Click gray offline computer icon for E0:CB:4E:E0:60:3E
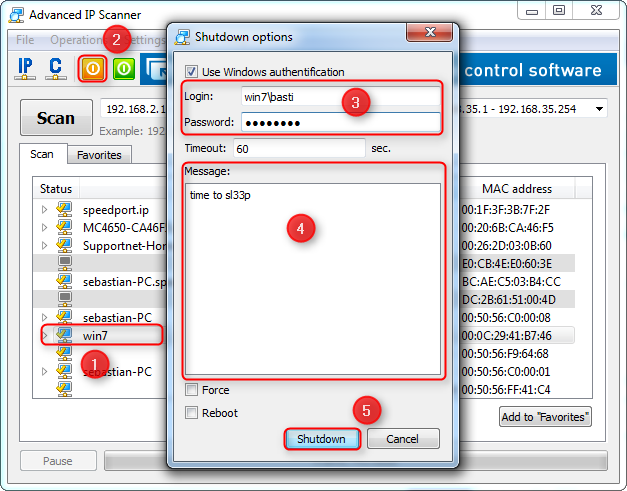 (65, 263)
